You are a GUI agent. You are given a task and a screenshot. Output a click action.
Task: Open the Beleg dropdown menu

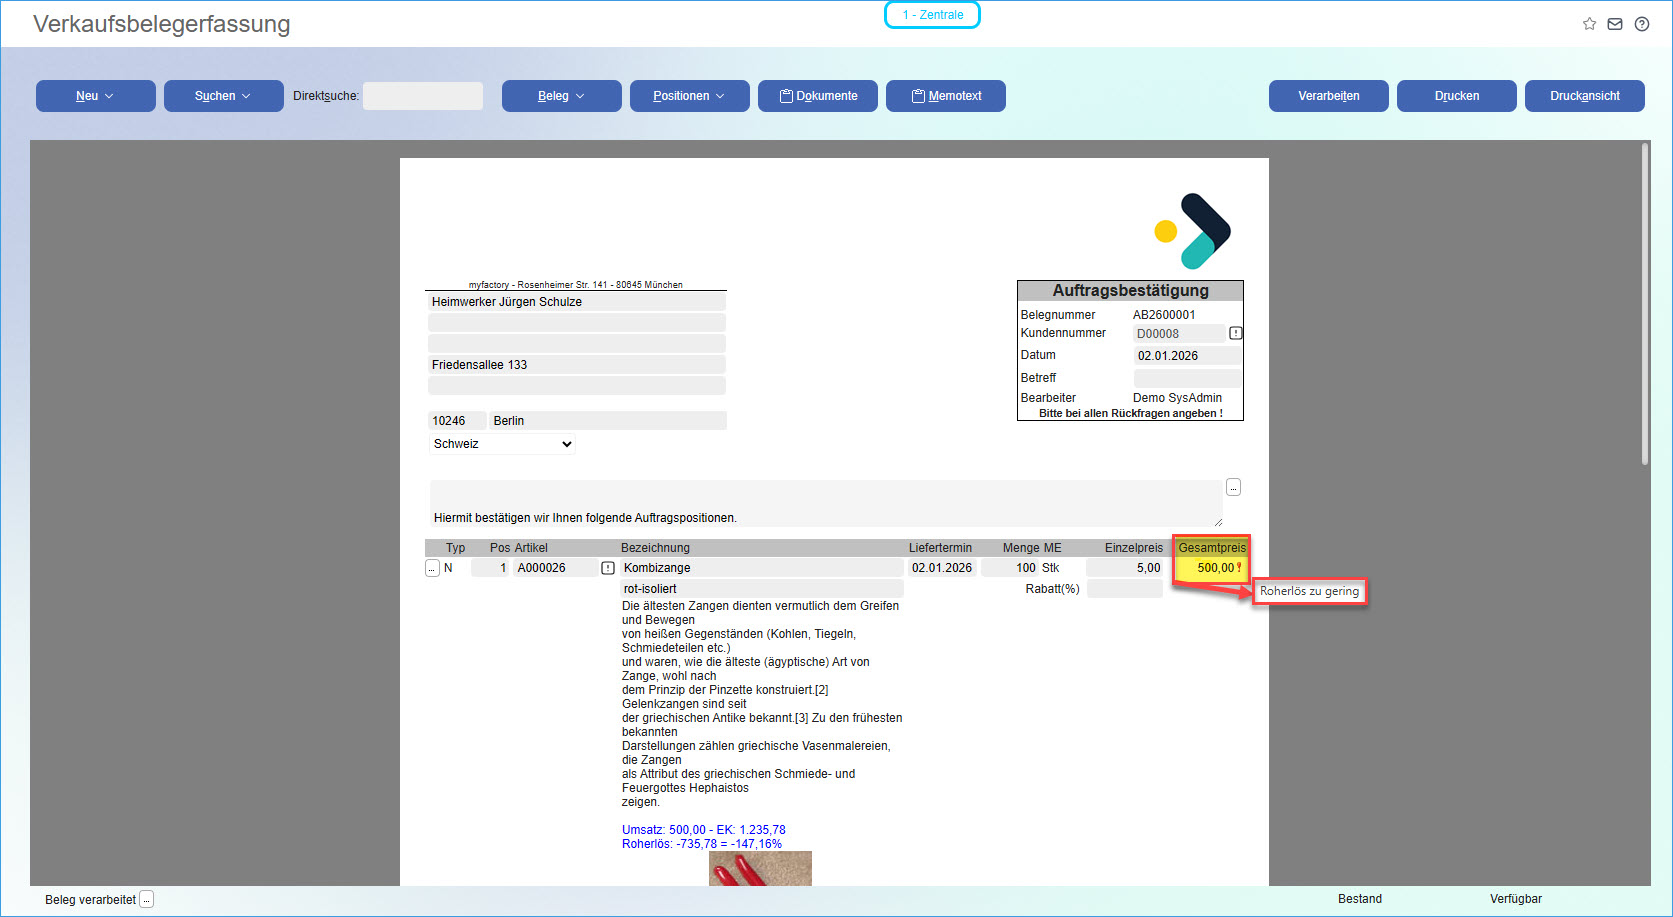(x=562, y=96)
